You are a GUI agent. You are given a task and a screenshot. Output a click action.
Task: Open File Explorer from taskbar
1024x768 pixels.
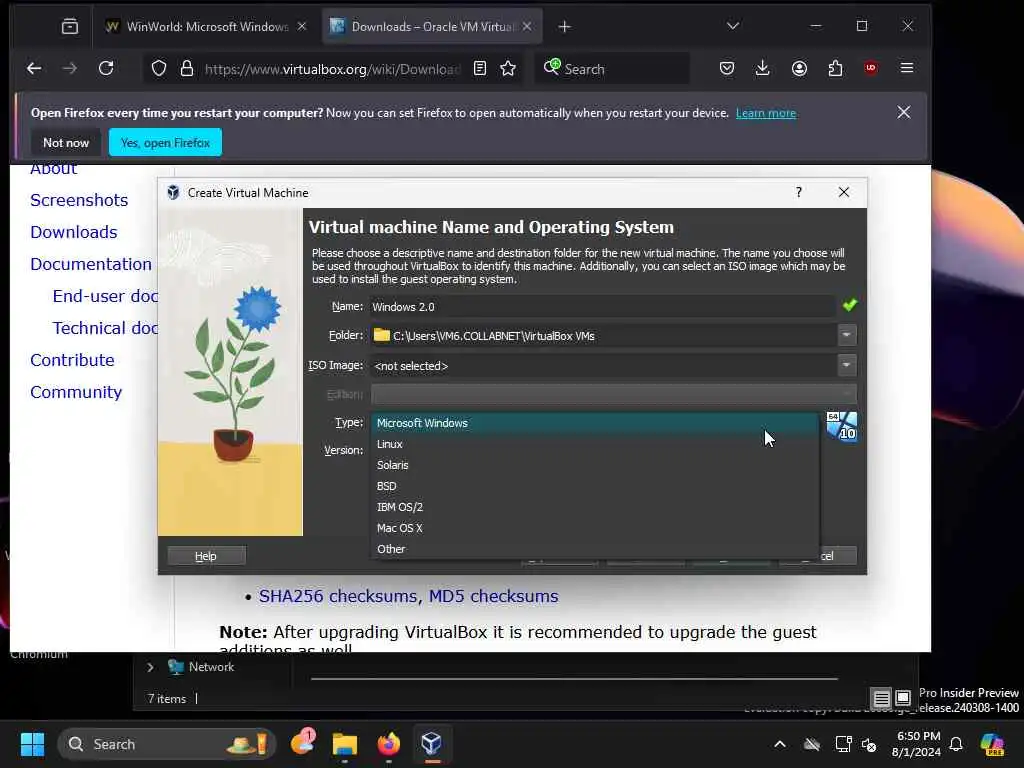click(344, 744)
